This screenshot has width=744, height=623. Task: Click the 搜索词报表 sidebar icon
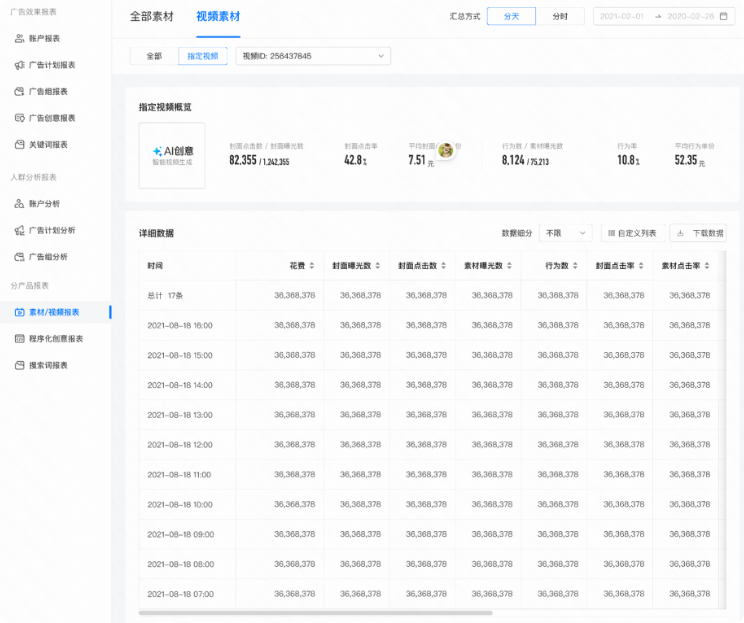[x=19, y=365]
